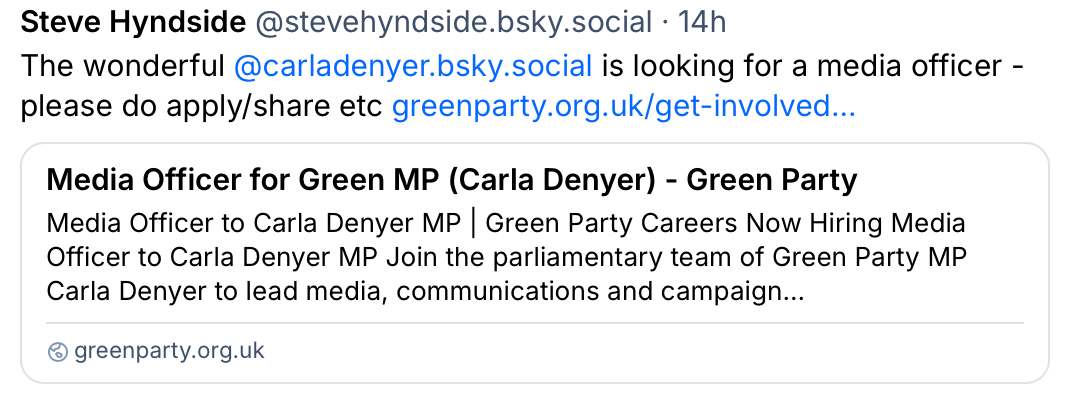This screenshot has width=1080, height=400.
Task: Click the divider line above card footer
Action: click(535, 323)
